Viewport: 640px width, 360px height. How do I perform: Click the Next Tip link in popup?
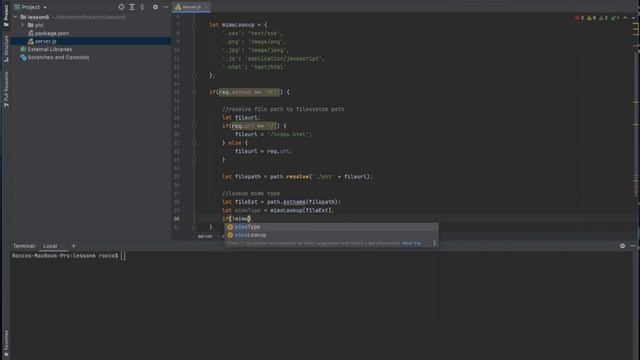click(x=411, y=243)
